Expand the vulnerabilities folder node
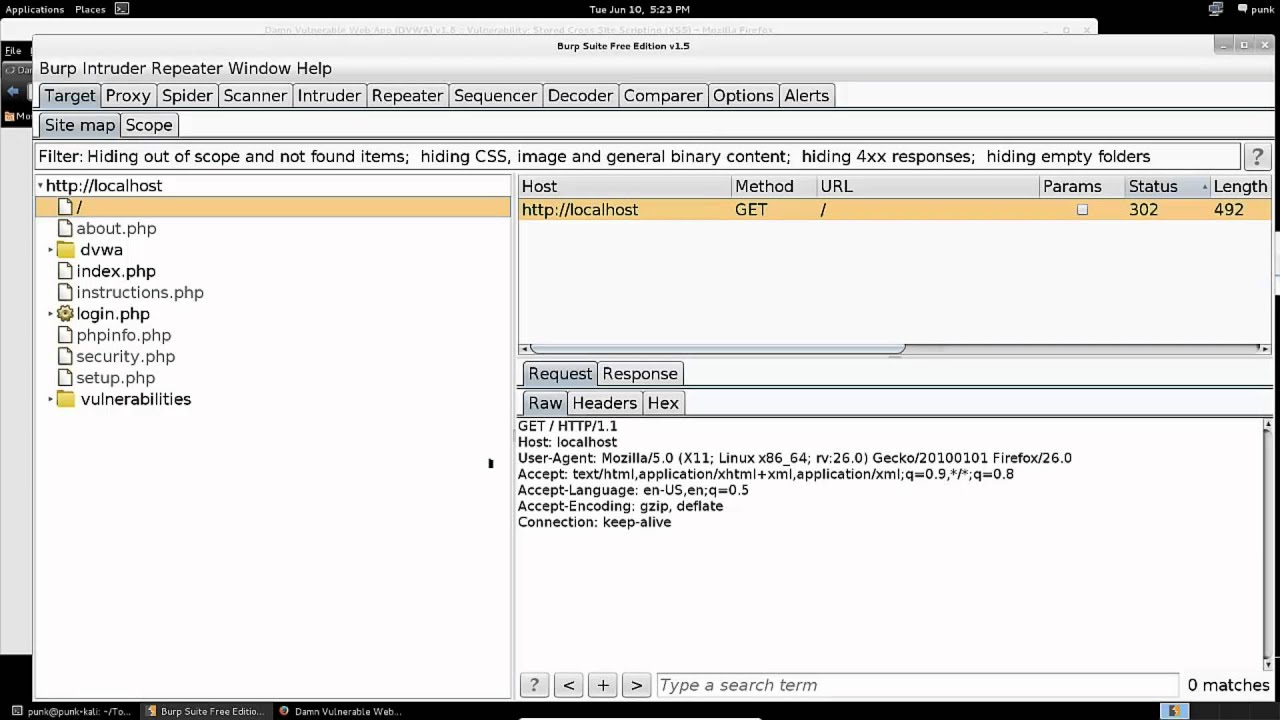 point(51,399)
